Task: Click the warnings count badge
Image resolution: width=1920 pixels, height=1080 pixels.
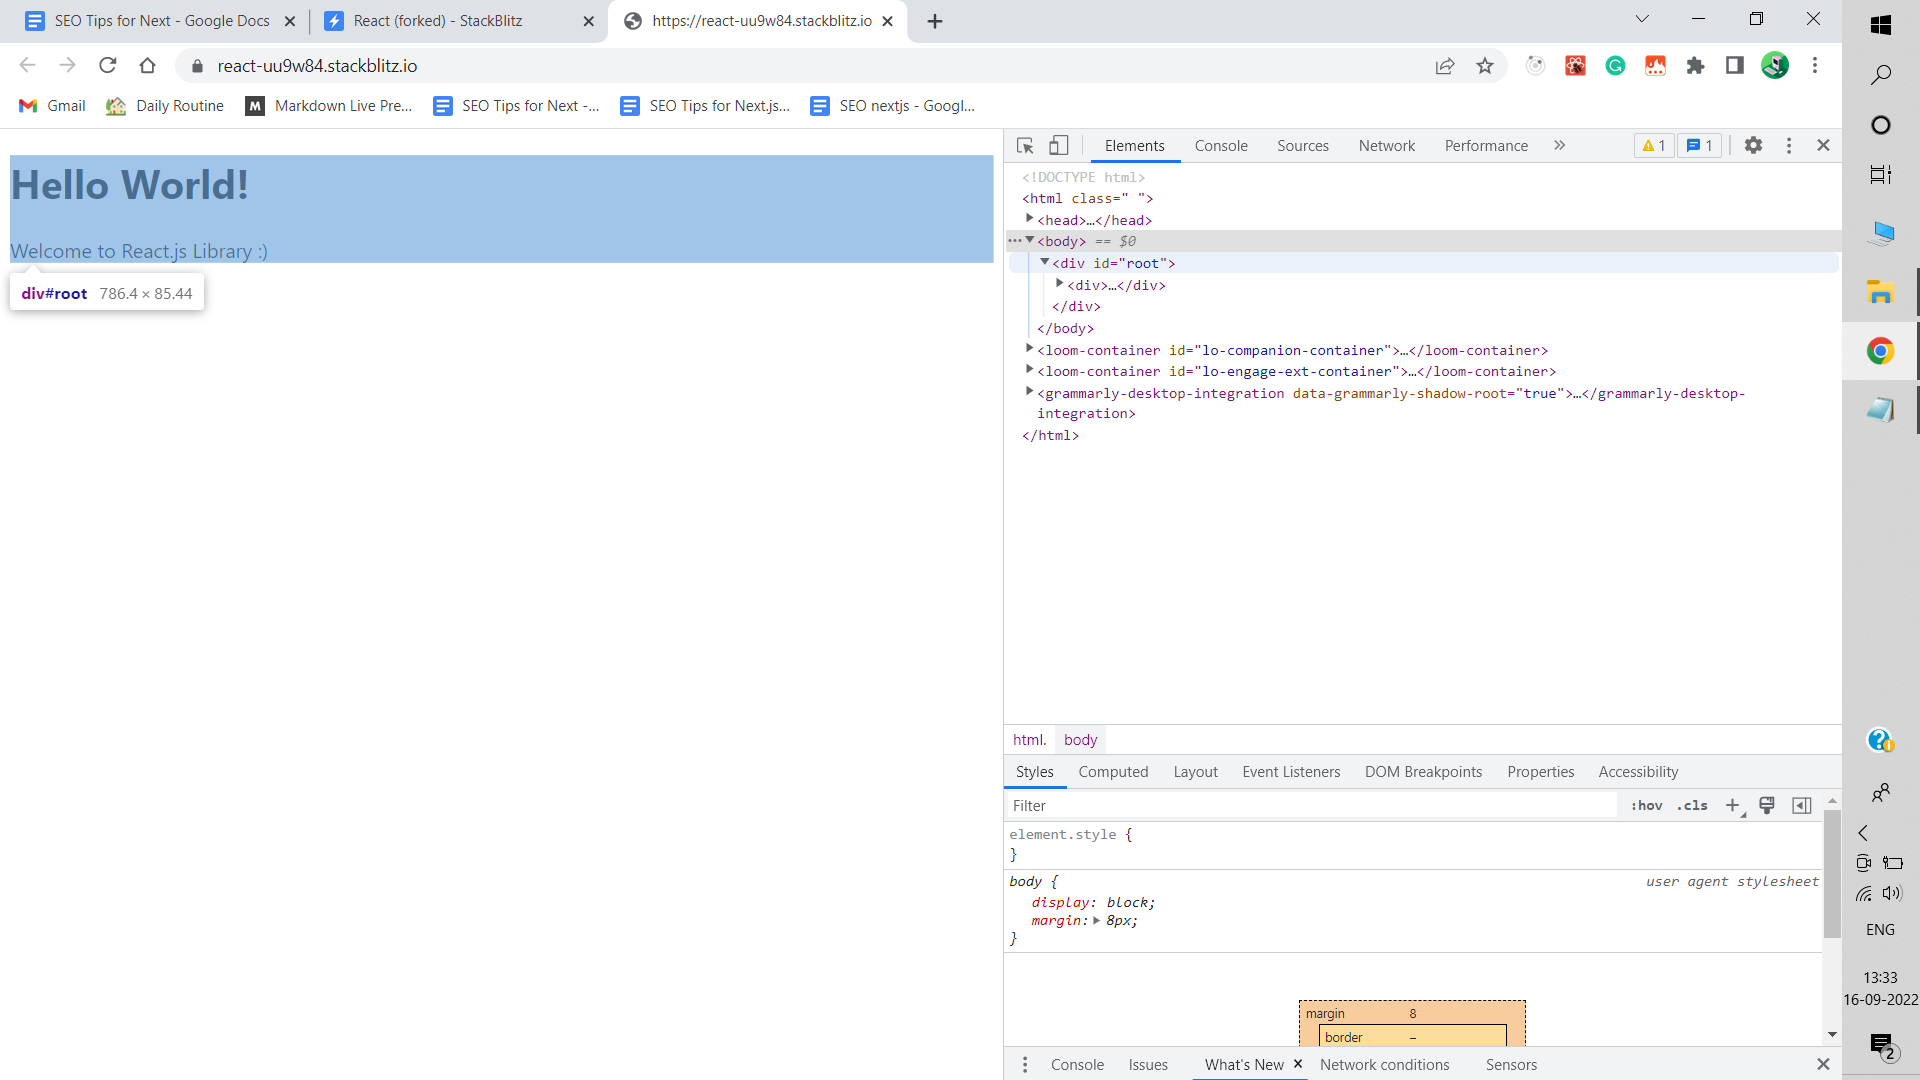Action: [x=1654, y=146]
